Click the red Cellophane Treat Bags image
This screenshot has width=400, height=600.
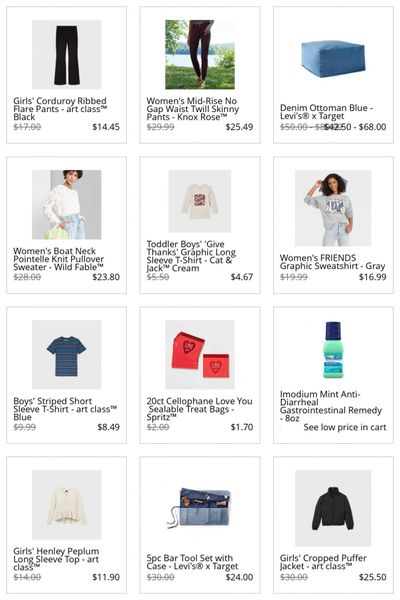(x=200, y=355)
